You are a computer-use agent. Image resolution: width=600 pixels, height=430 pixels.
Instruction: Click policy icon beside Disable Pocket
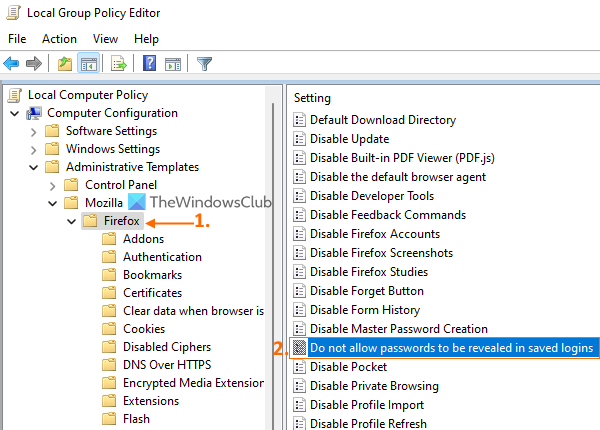[x=299, y=366]
